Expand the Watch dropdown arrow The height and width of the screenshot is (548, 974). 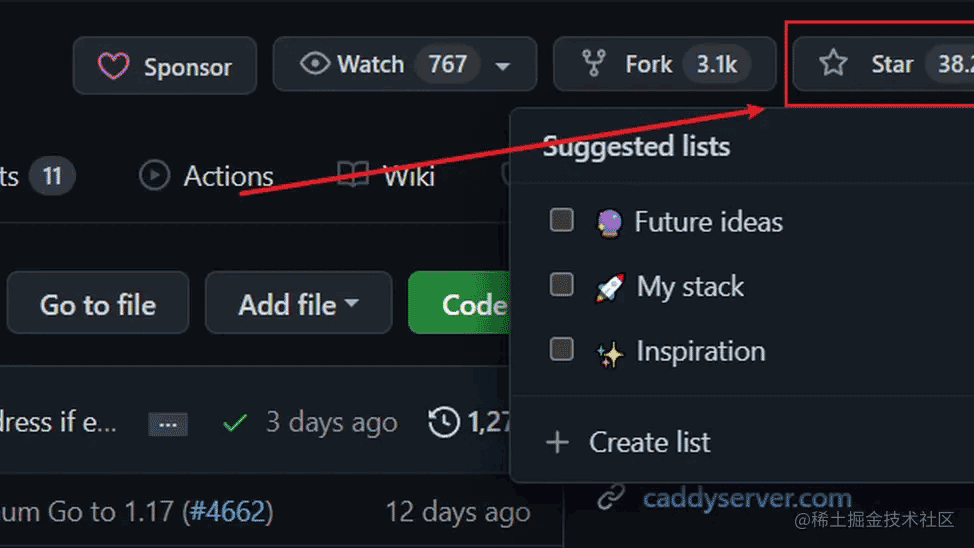(x=503, y=67)
